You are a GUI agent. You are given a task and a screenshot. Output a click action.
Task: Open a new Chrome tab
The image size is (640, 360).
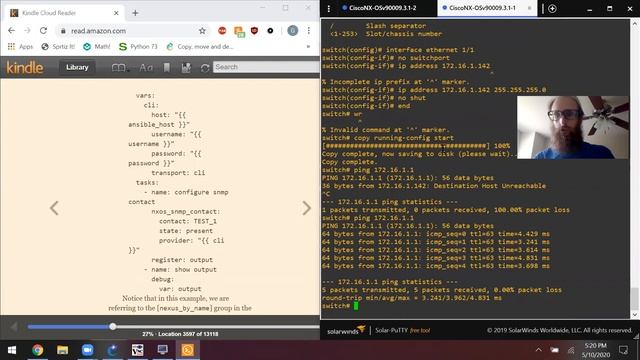tap(135, 13)
